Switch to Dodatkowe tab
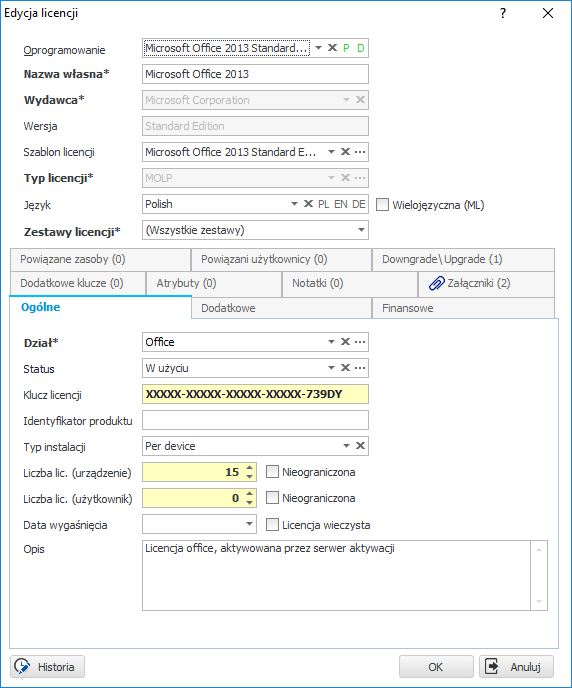Image resolution: width=572 pixels, height=688 pixels. click(x=281, y=308)
